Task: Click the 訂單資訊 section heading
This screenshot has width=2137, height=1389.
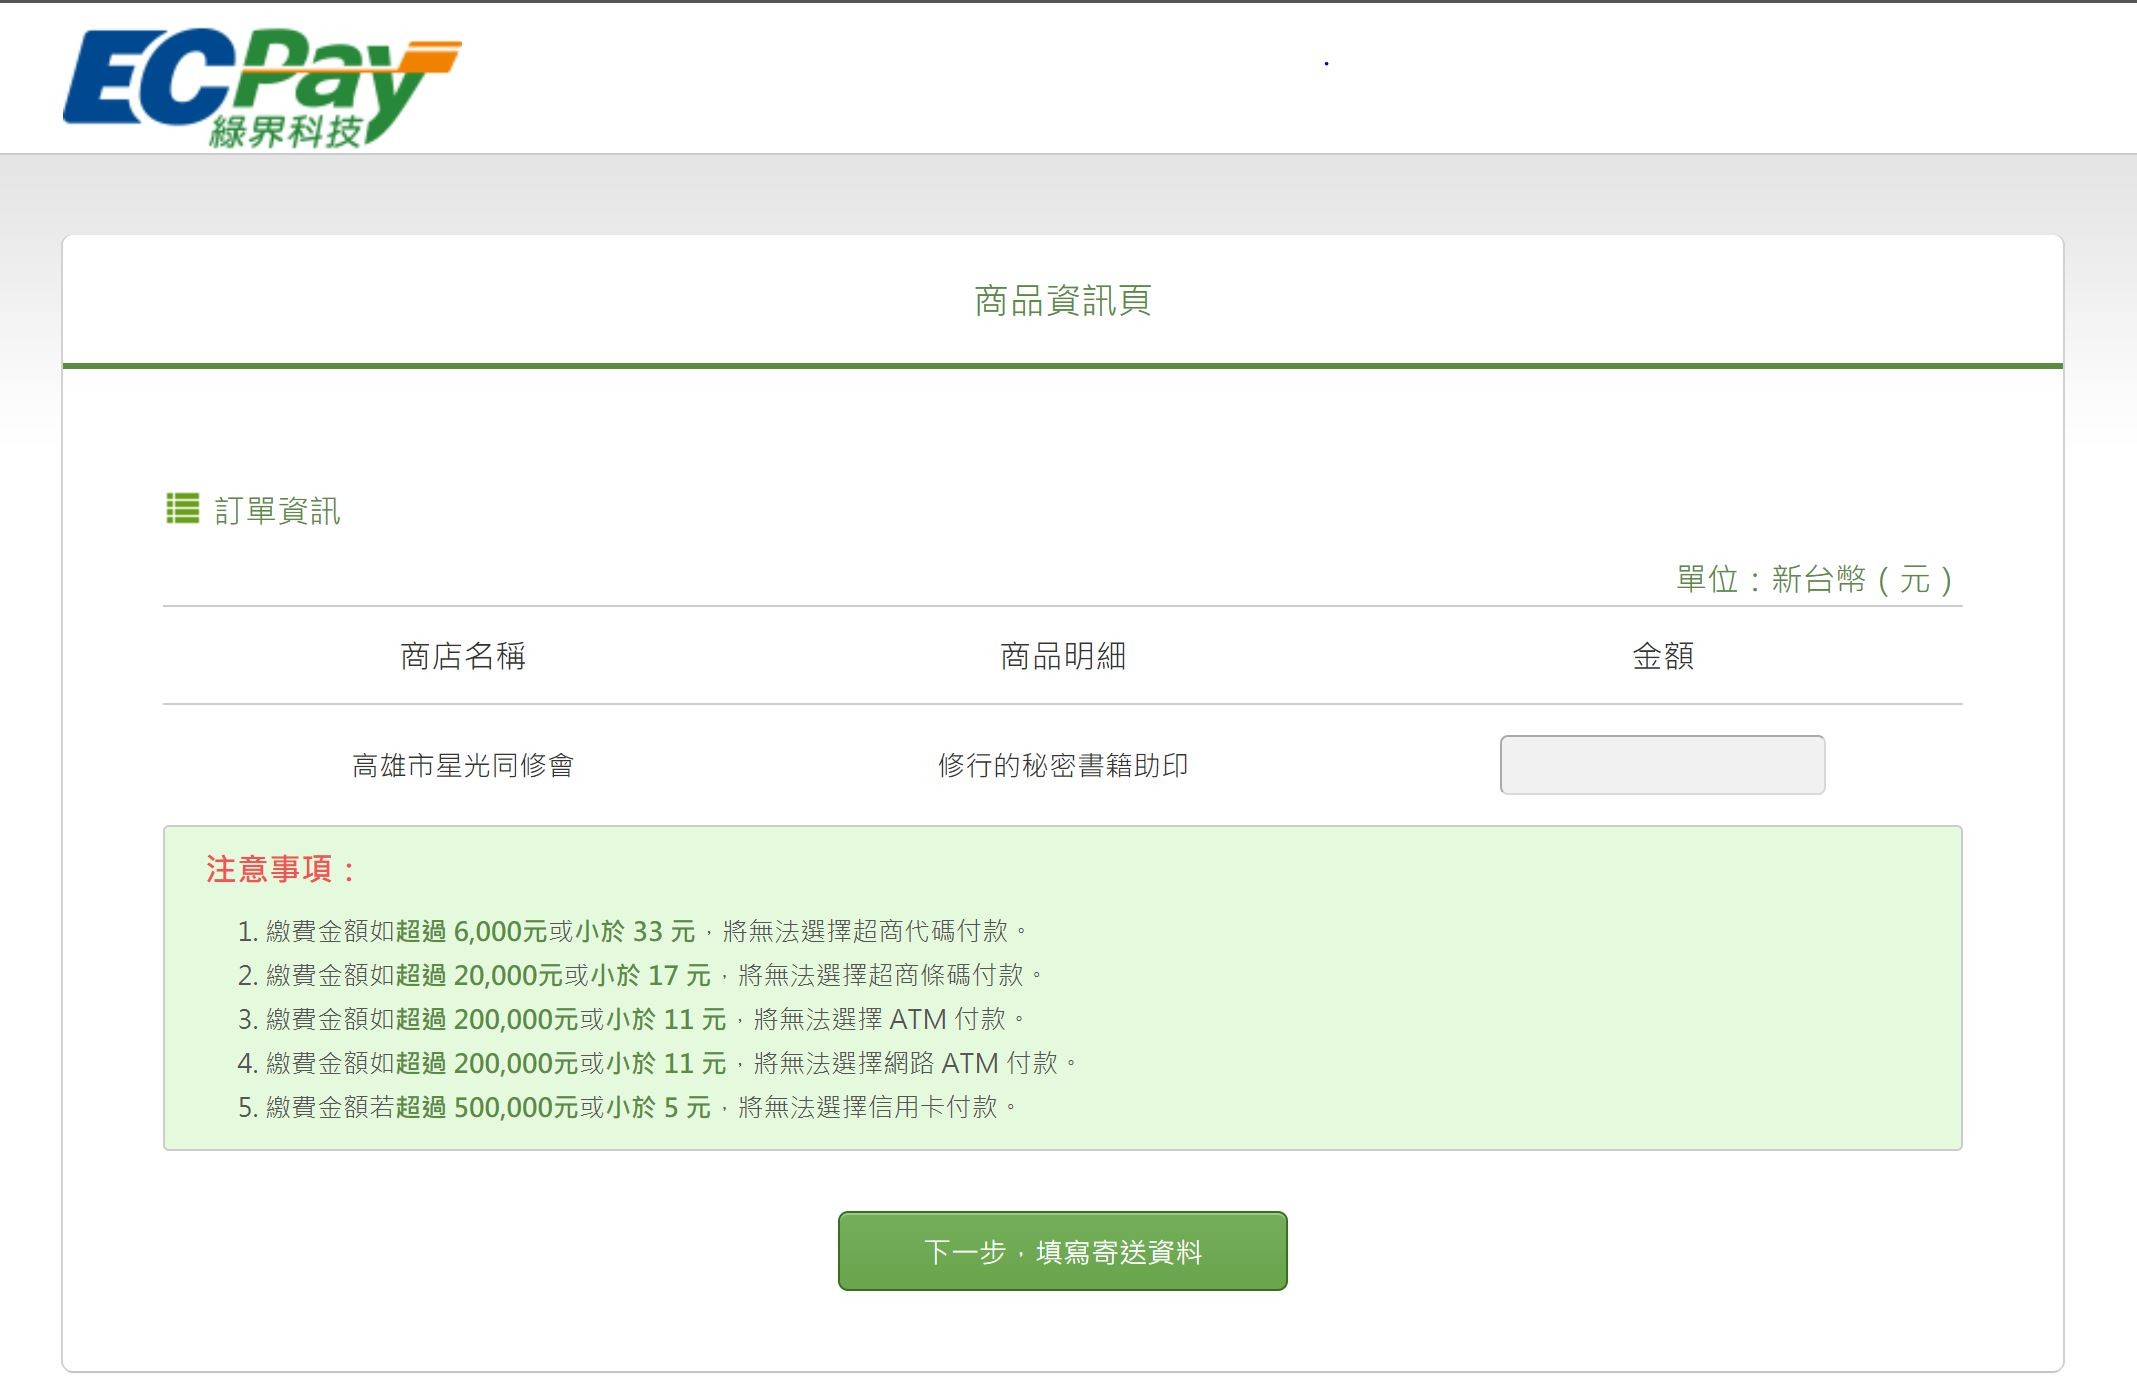Action: coord(277,511)
